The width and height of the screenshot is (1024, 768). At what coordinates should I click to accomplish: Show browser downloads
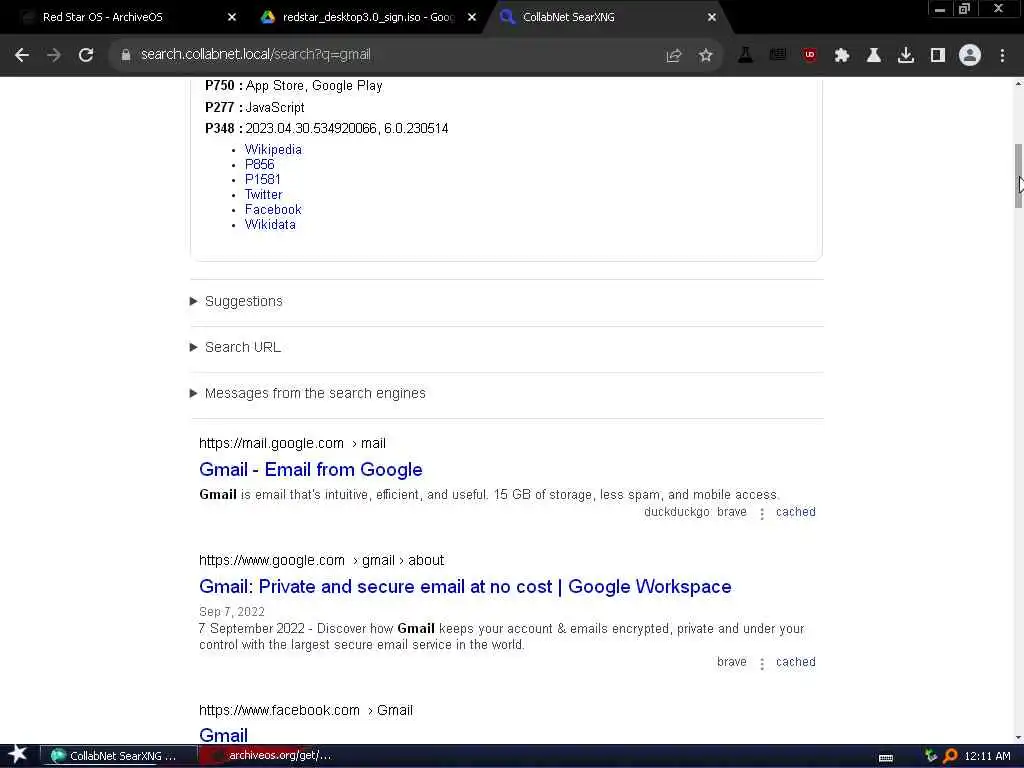click(x=906, y=56)
